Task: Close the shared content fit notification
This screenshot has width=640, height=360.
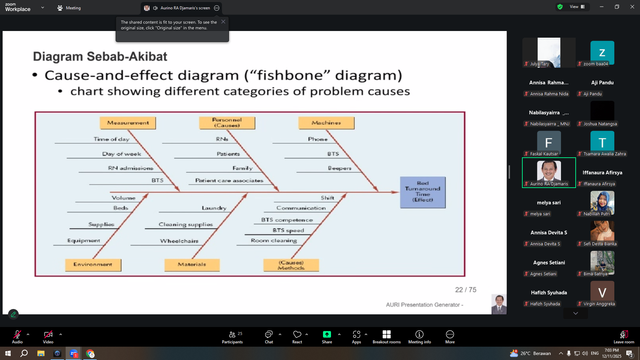Action: pyautogui.click(x=223, y=22)
